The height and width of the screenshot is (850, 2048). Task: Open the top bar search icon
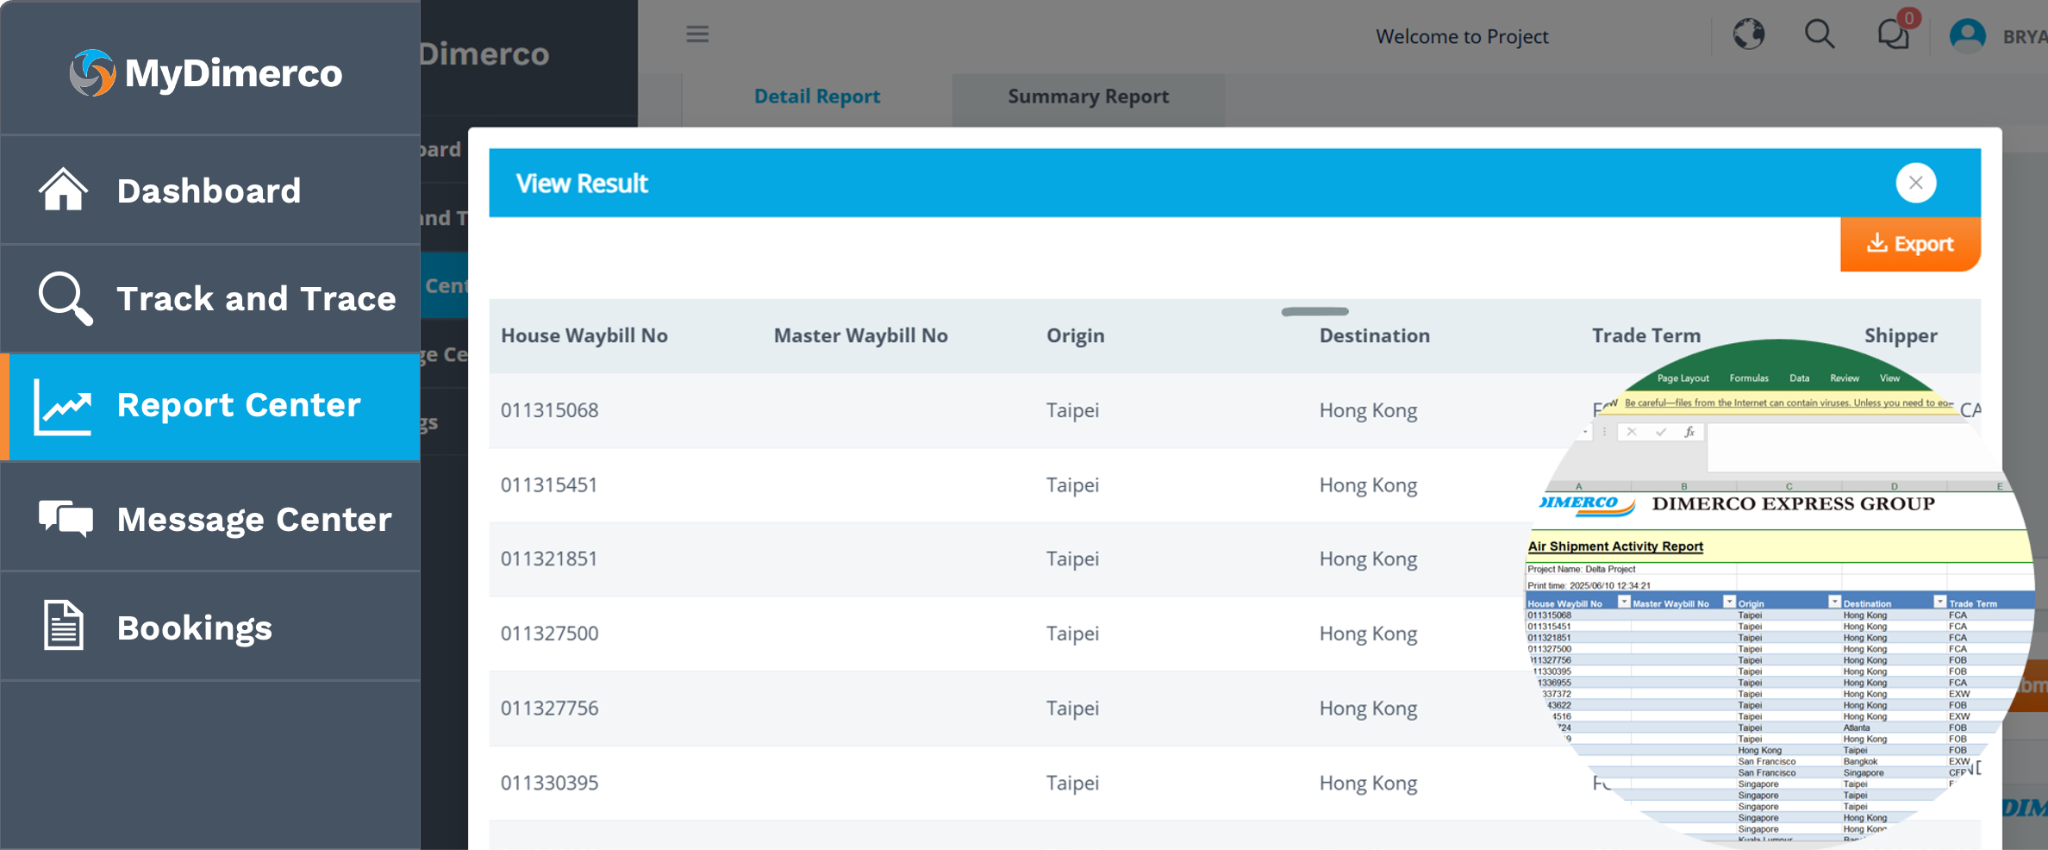coord(1820,34)
